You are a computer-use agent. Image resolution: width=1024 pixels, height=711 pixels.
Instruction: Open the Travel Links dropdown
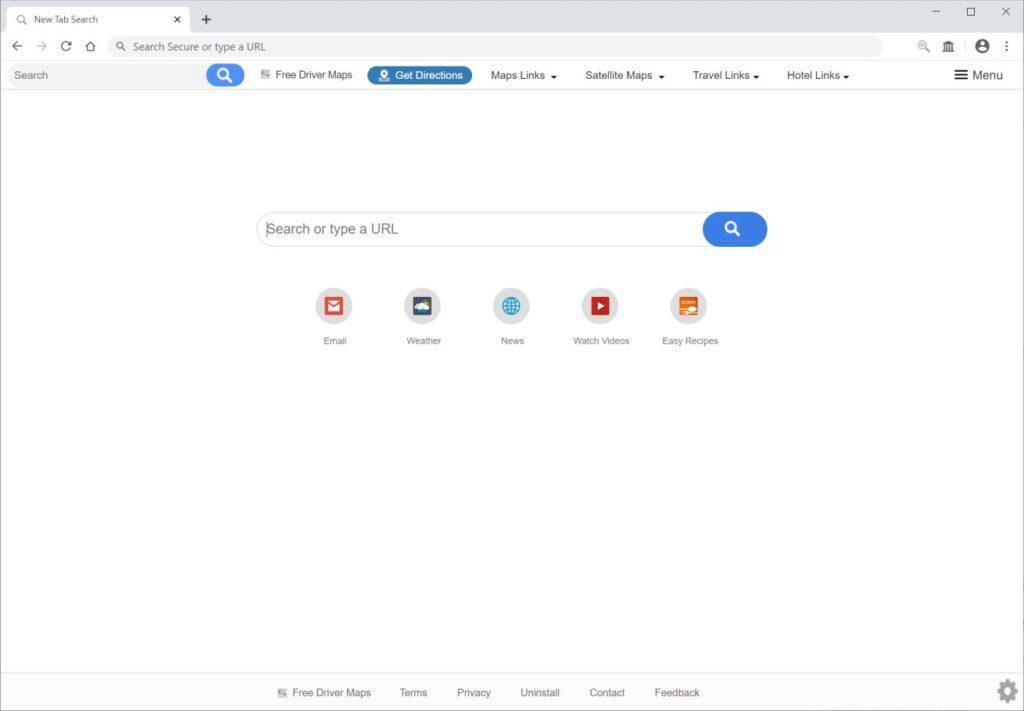point(725,74)
